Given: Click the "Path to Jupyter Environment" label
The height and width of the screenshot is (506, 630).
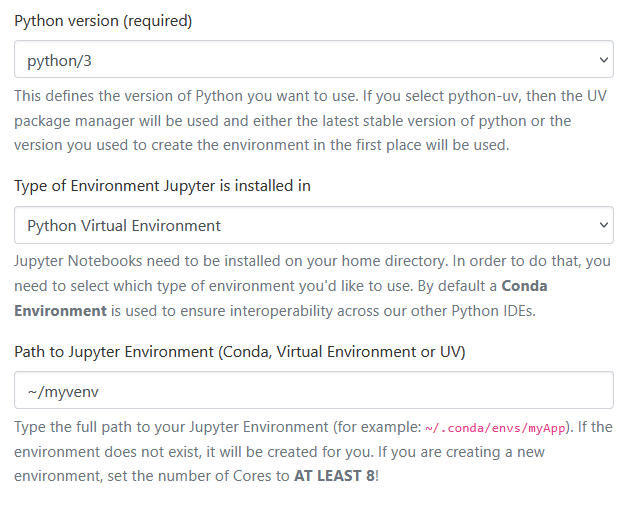Looking at the screenshot, I should (x=239, y=351).
